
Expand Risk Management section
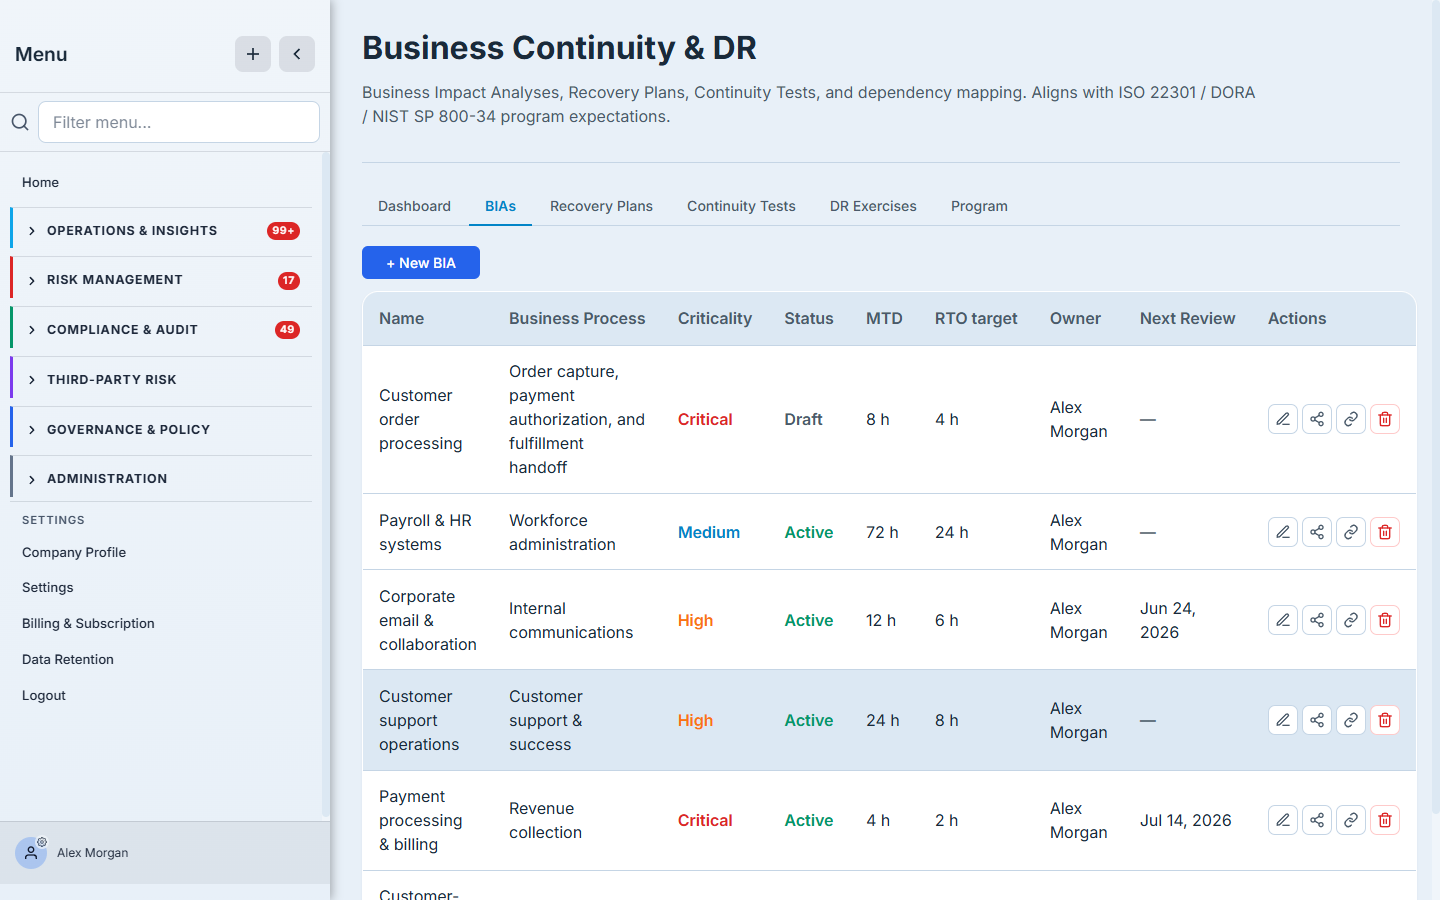[161, 280]
